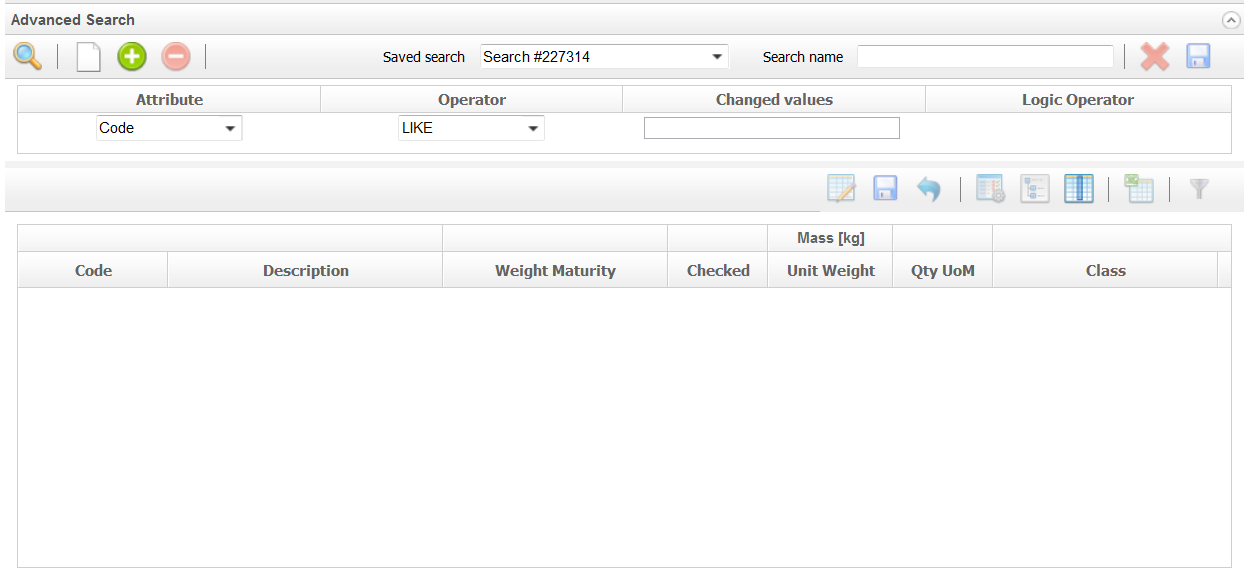Delete saved search with red X
Viewport: 1247px width, 568px height.
pyautogui.click(x=1155, y=57)
